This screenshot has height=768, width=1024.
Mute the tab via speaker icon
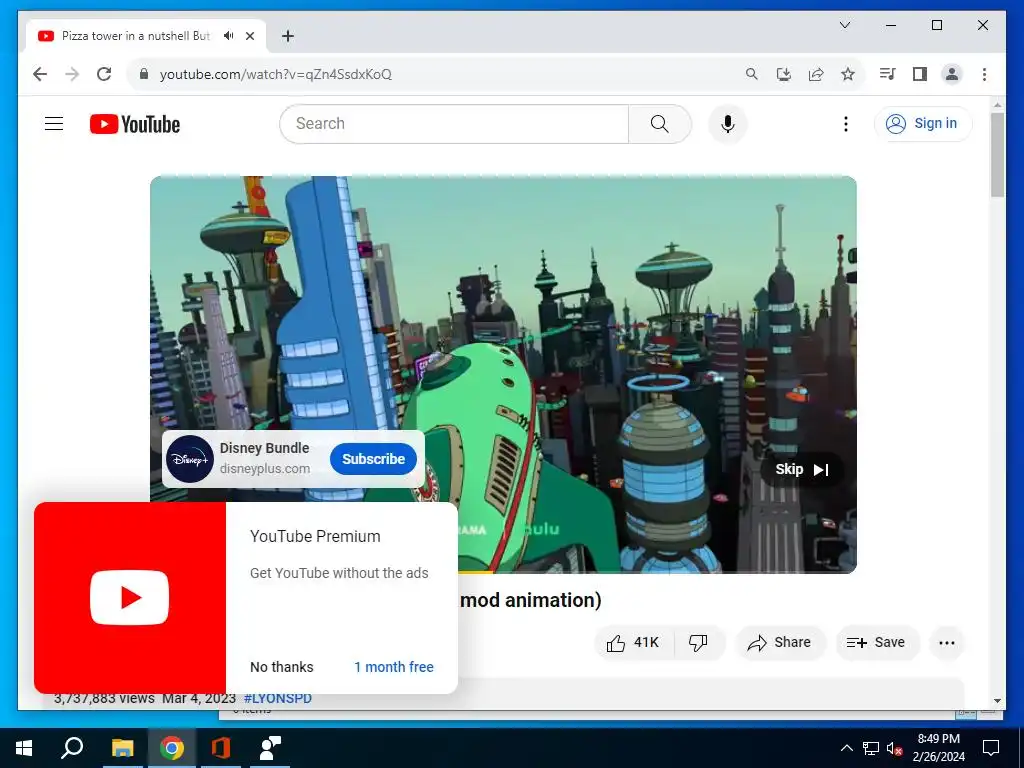pyautogui.click(x=228, y=36)
